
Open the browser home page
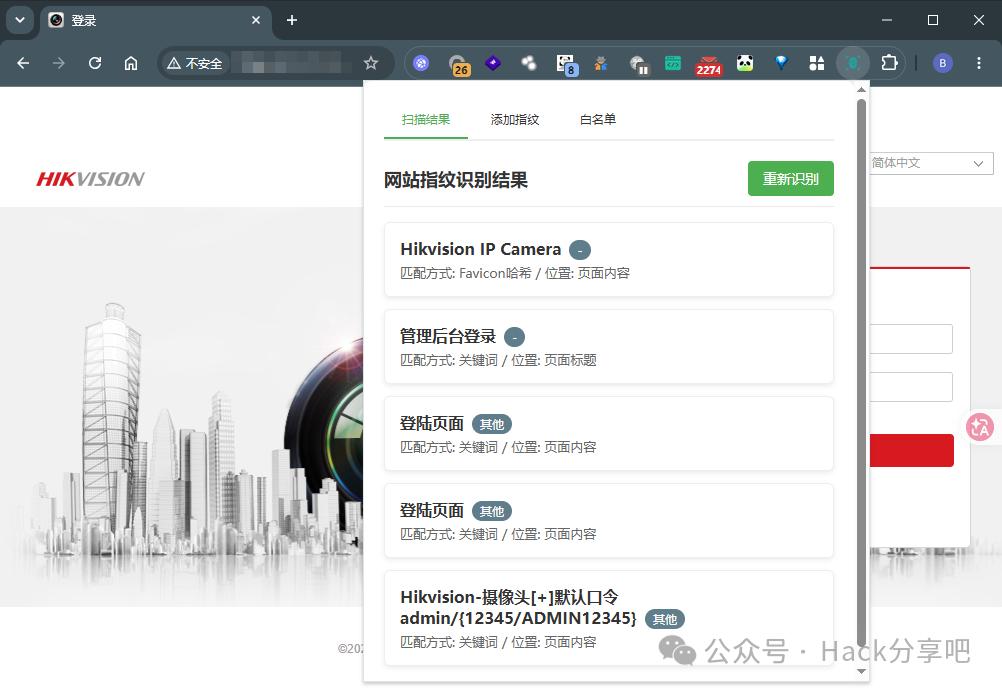point(131,63)
